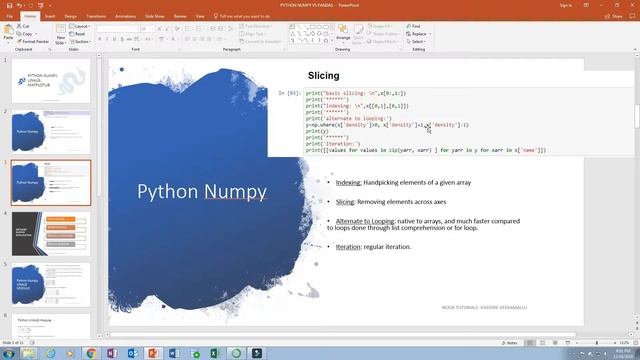
Task: Expand the Select dropdown in Editing
Action: pos(425,42)
